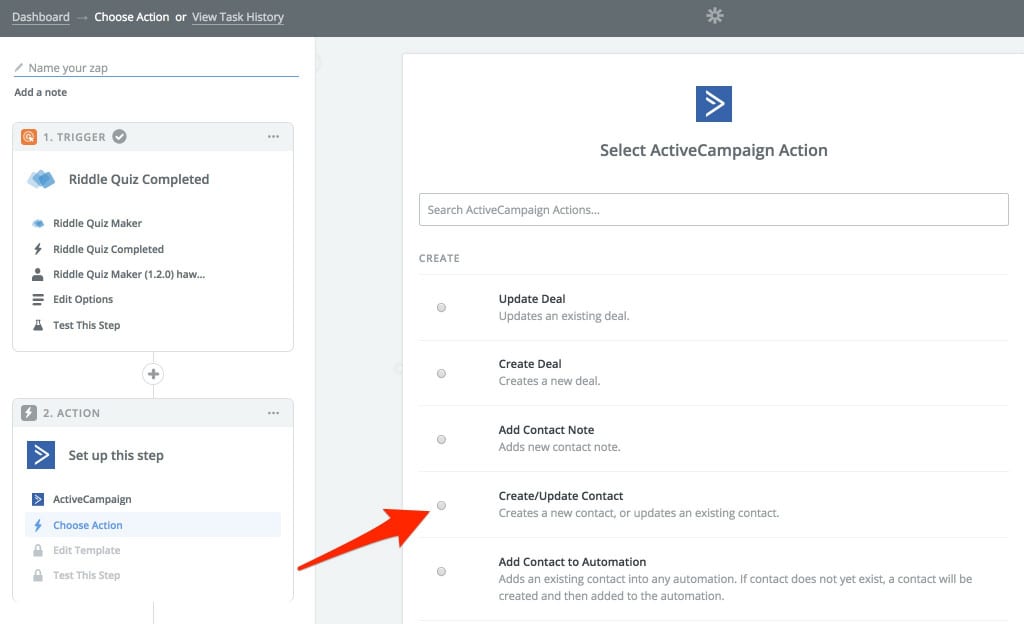Click the Add Contact to Automation title
This screenshot has width=1024, height=624.
[573, 561]
